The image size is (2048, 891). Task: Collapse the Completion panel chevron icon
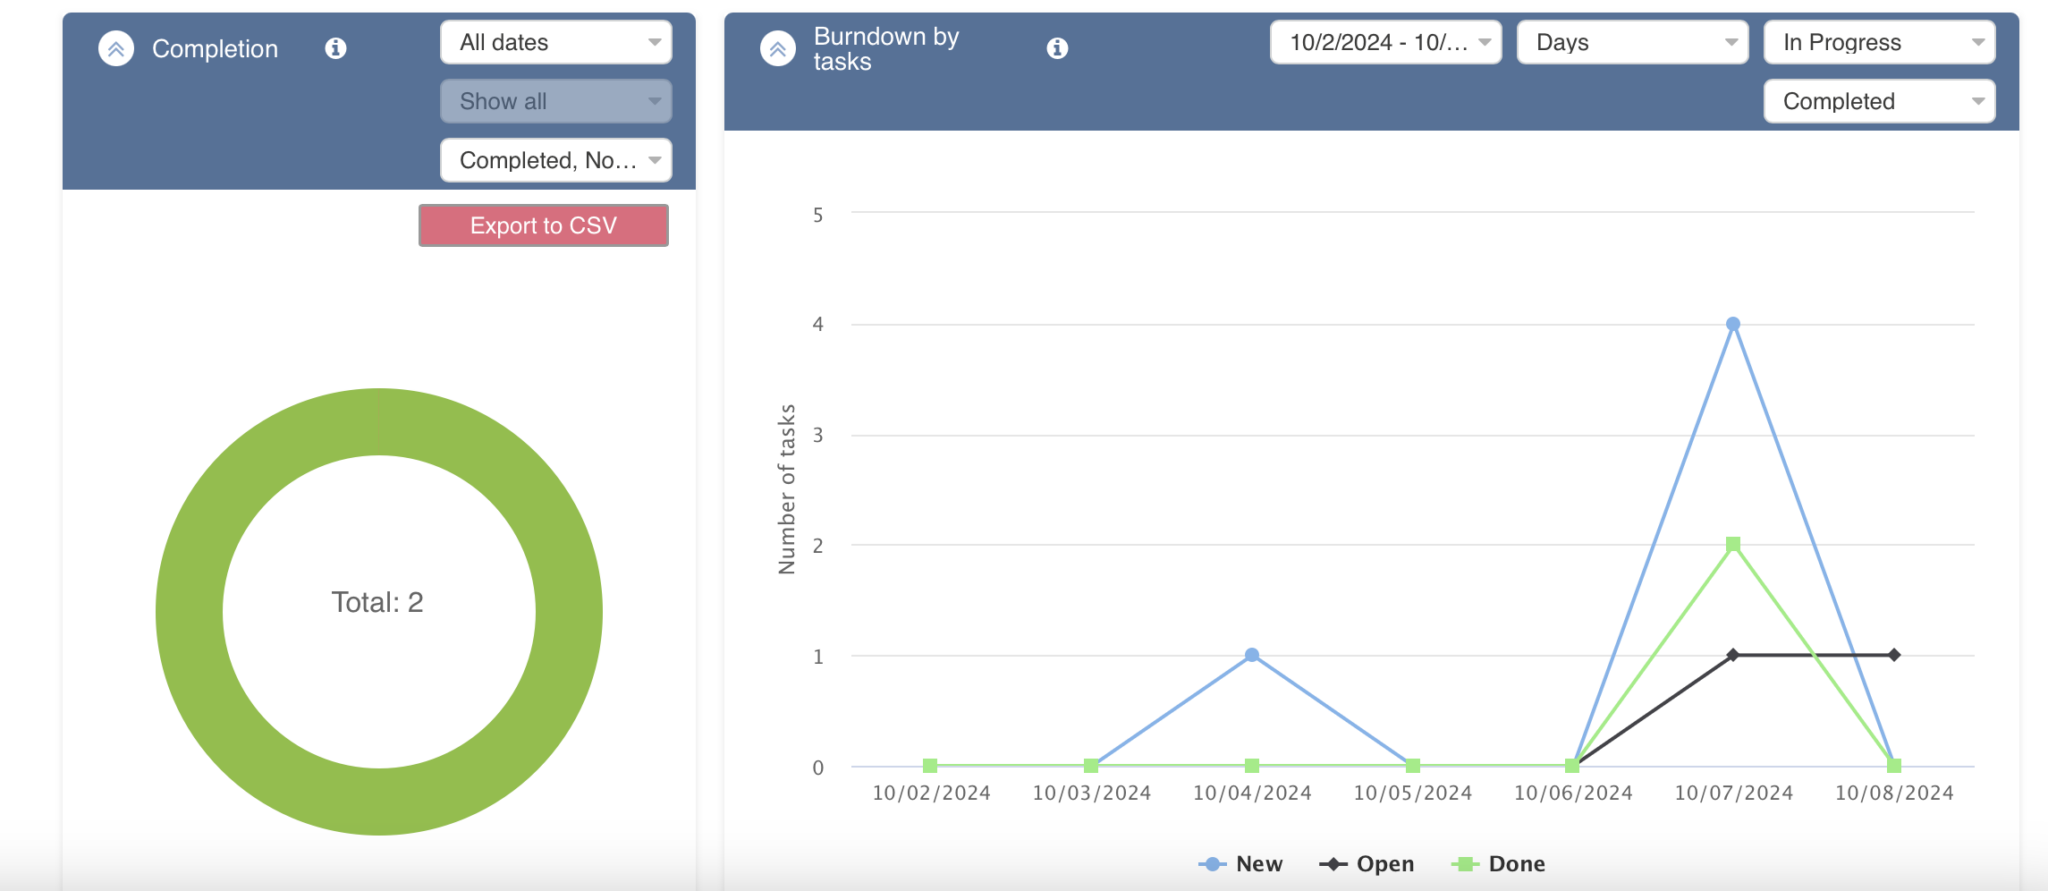116,48
